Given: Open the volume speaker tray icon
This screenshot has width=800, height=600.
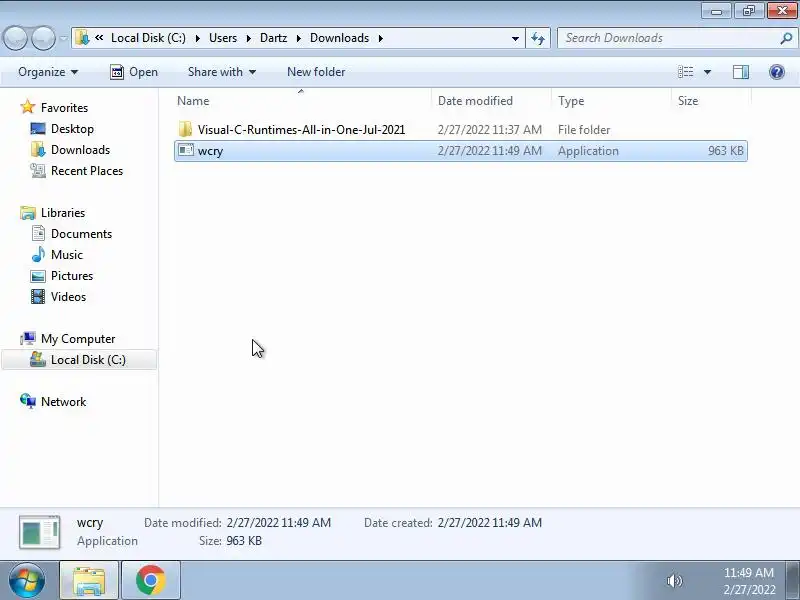Looking at the screenshot, I should [674, 581].
